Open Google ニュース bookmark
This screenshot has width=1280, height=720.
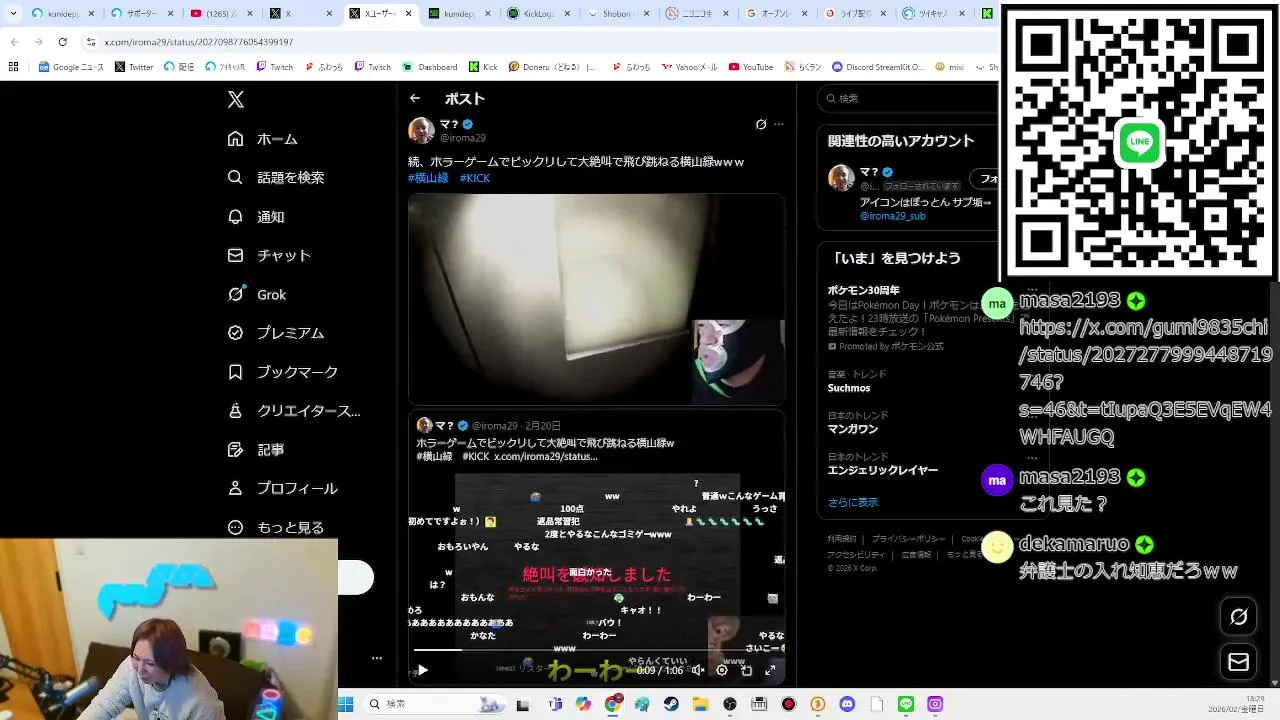click(71, 67)
